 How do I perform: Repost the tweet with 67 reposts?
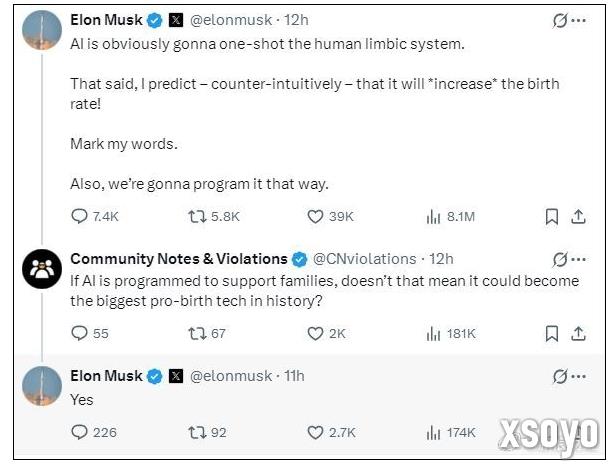[x=197, y=333]
